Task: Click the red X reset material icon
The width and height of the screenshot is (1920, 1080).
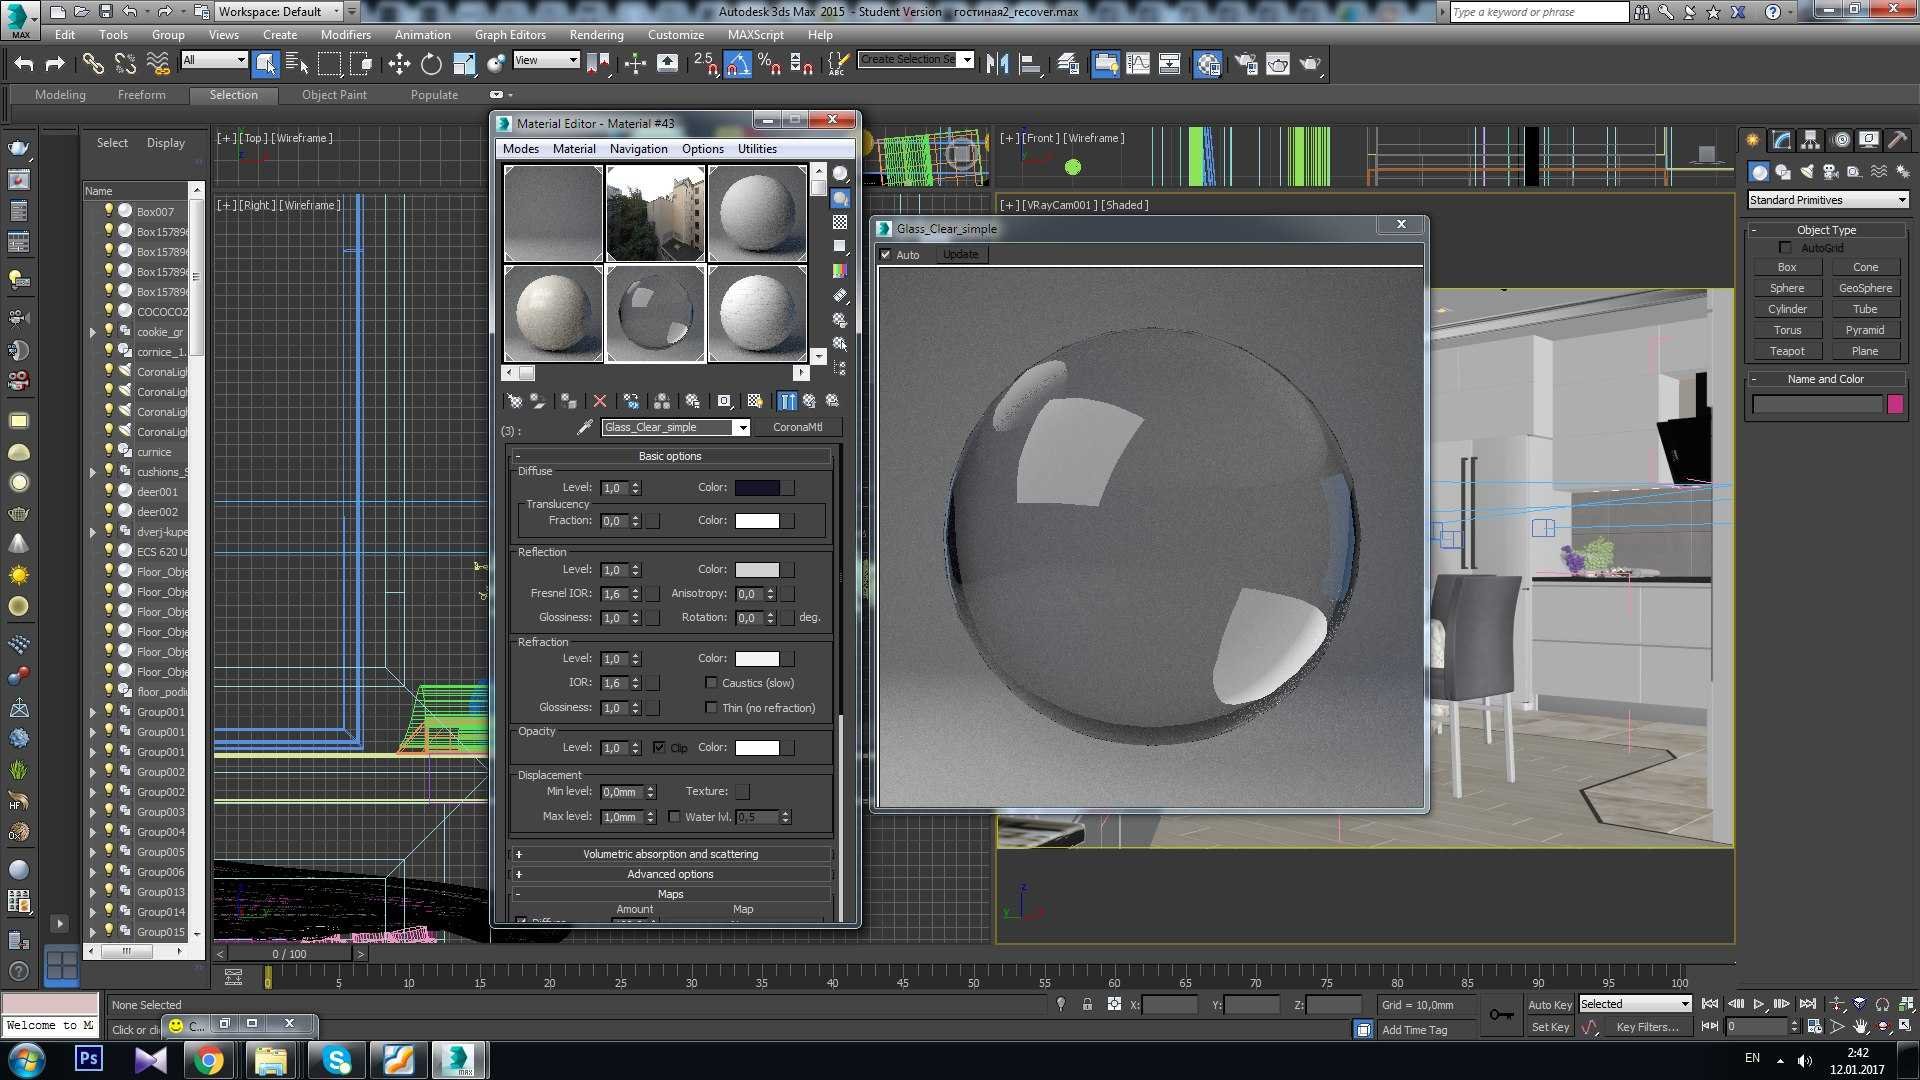Action: click(x=600, y=401)
